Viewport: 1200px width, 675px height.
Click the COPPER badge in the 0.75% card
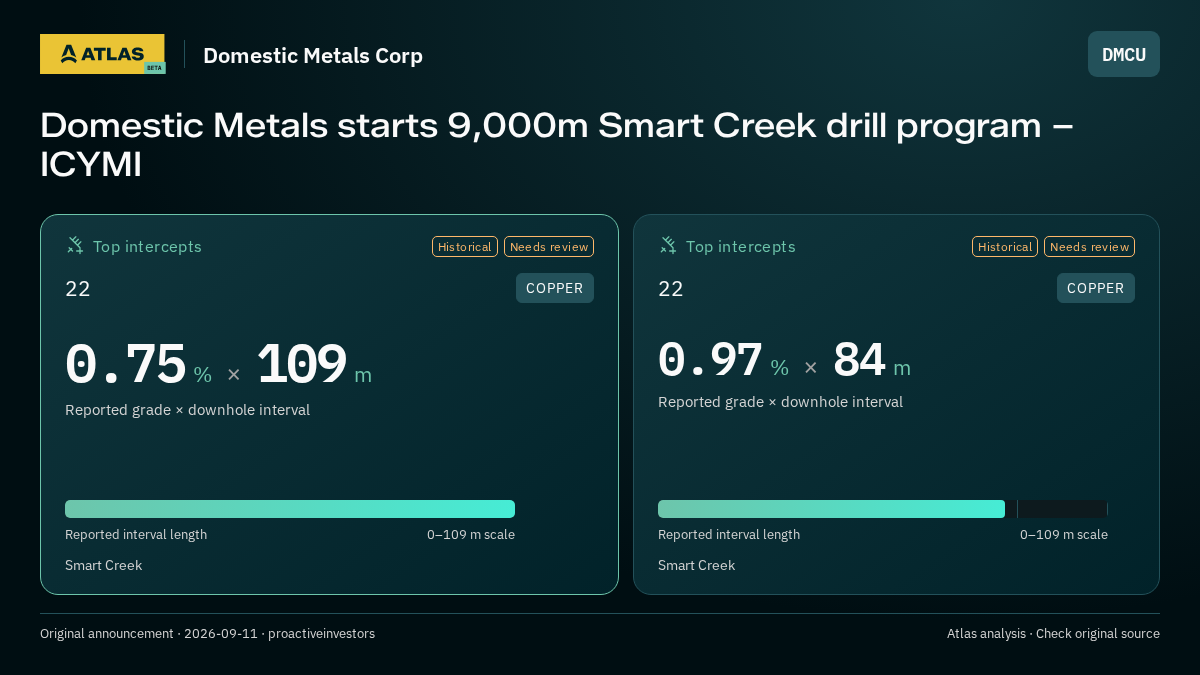click(555, 288)
